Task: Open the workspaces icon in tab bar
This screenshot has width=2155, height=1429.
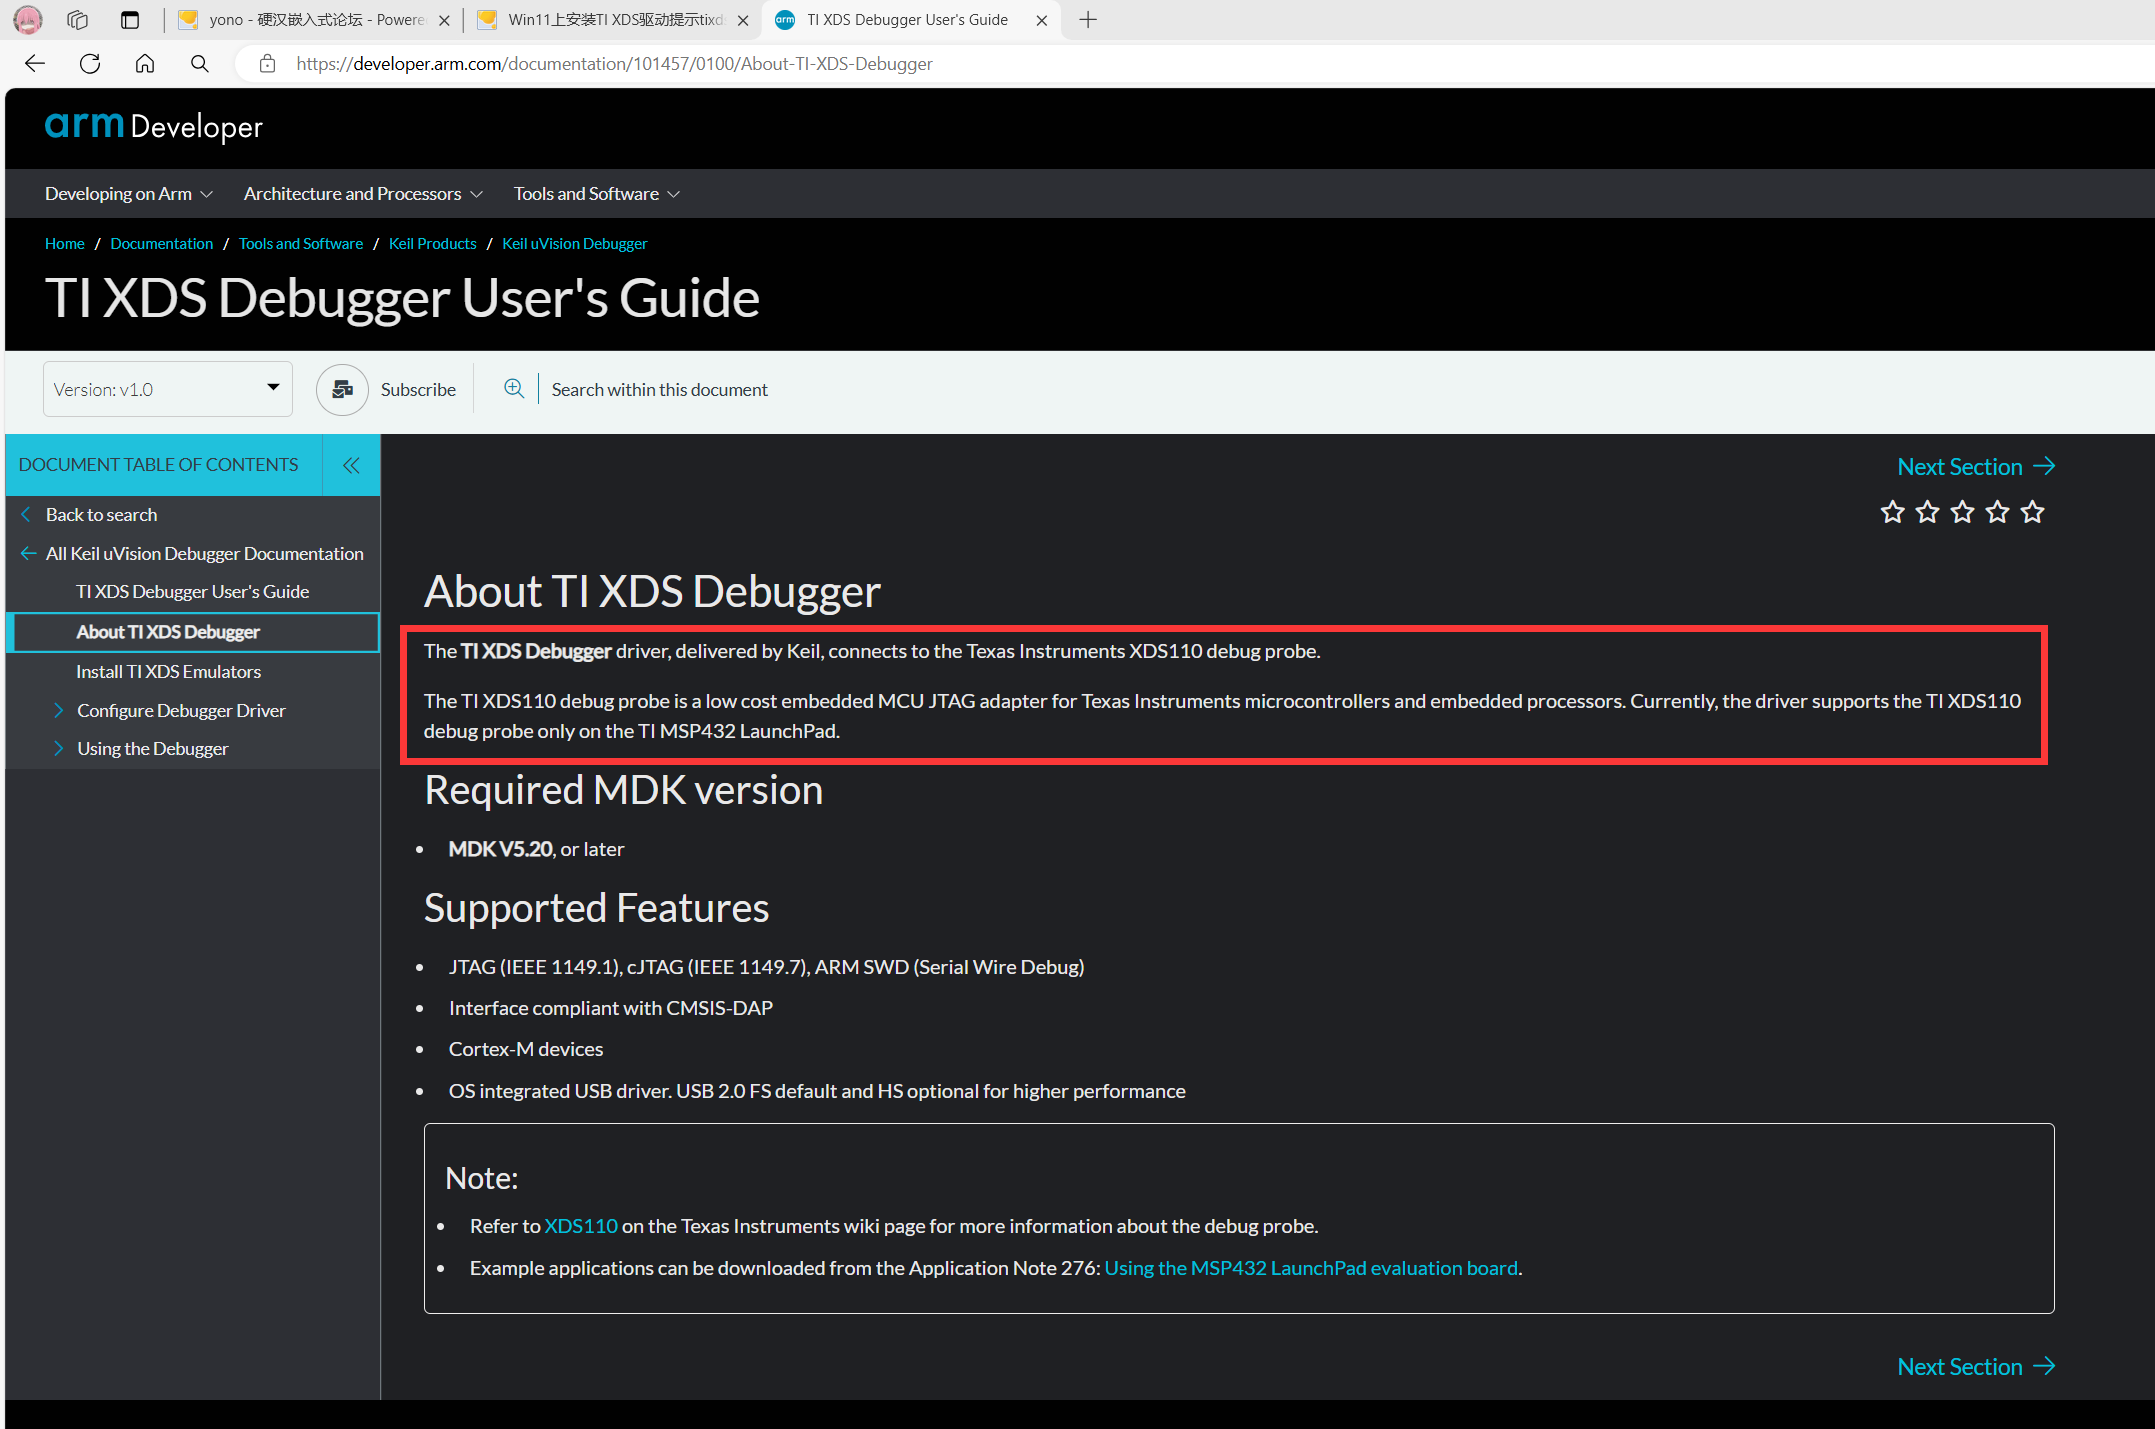Action: tap(78, 20)
